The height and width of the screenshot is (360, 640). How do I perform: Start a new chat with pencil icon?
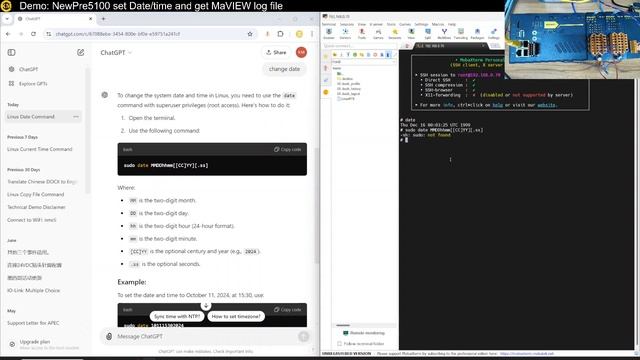coord(80,52)
